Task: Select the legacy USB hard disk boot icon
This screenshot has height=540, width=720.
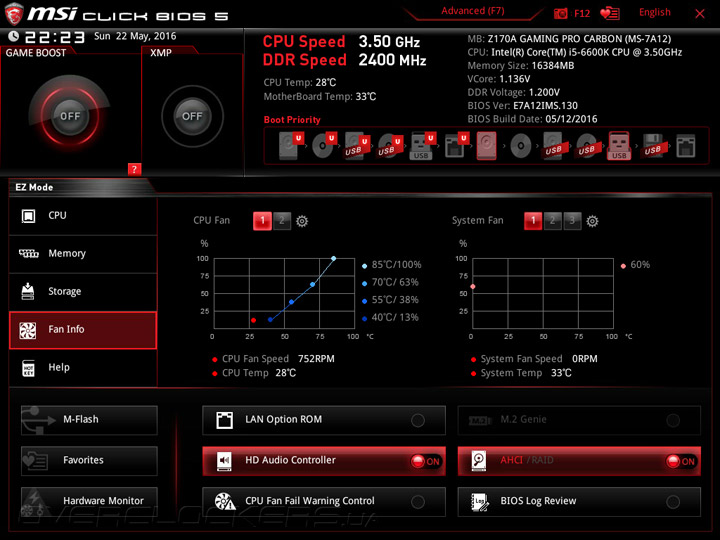Action: [x=554, y=146]
